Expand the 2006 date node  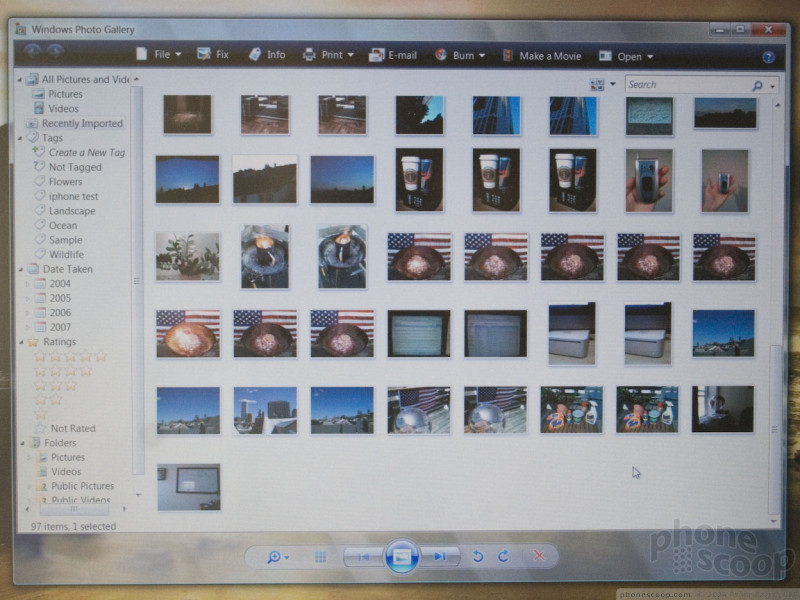point(28,313)
